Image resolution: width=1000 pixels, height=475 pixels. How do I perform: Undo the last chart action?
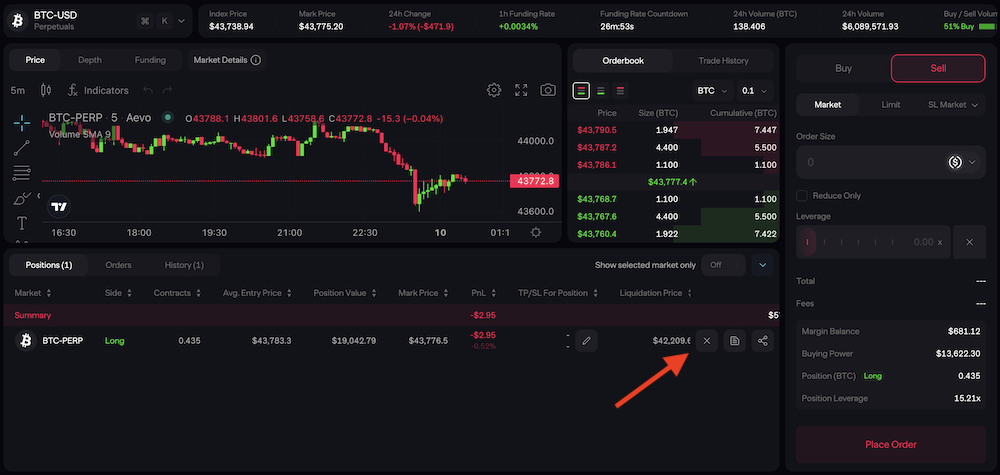(148, 91)
